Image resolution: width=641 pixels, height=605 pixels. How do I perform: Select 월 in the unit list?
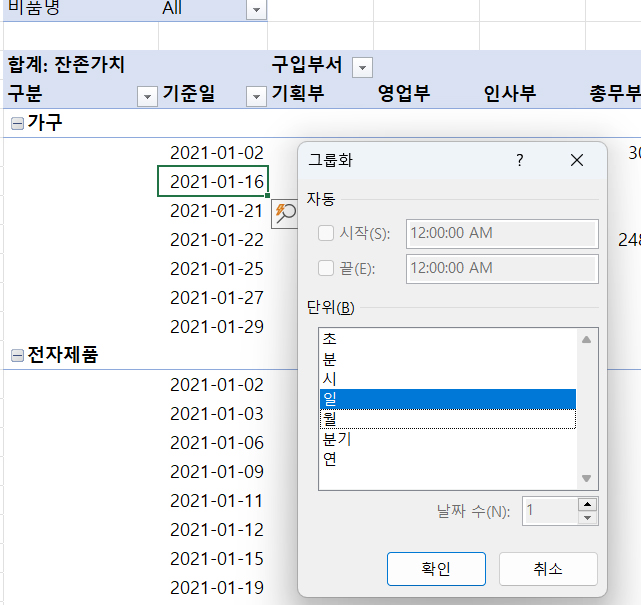tap(330, 419)
